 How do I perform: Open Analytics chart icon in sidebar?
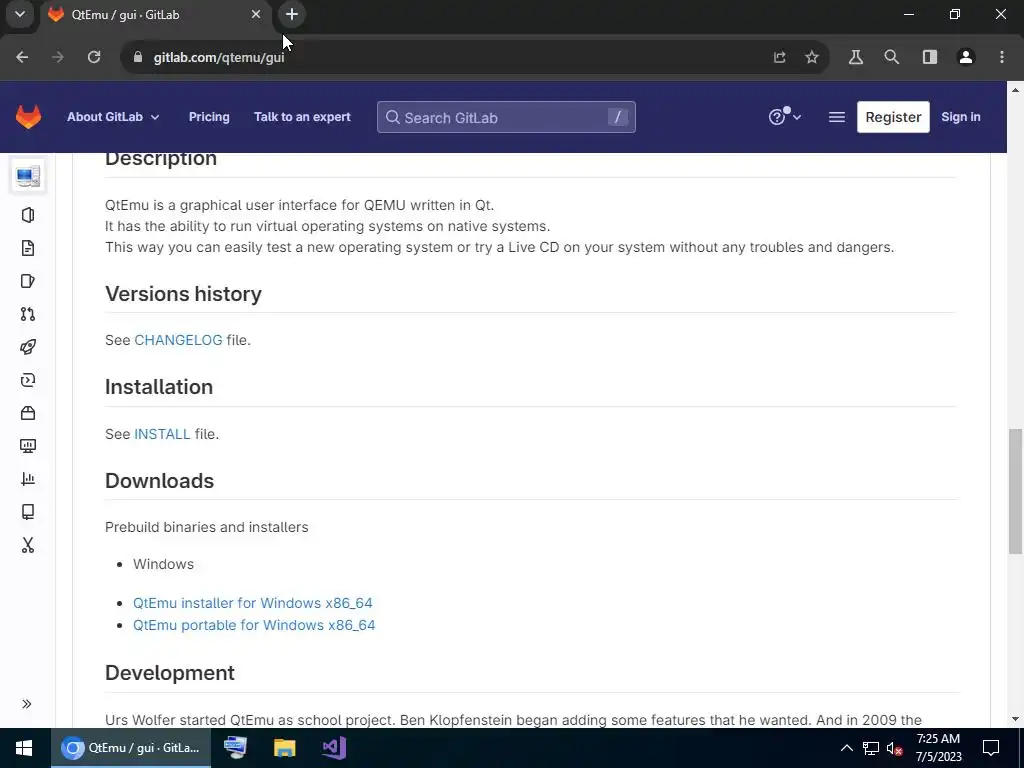[x=28, y=479]
